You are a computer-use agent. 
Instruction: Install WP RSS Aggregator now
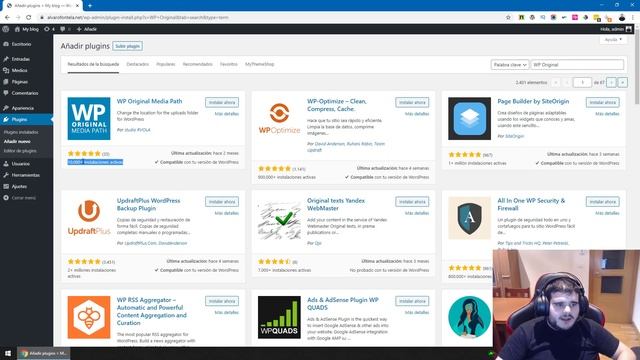point(222,301)
